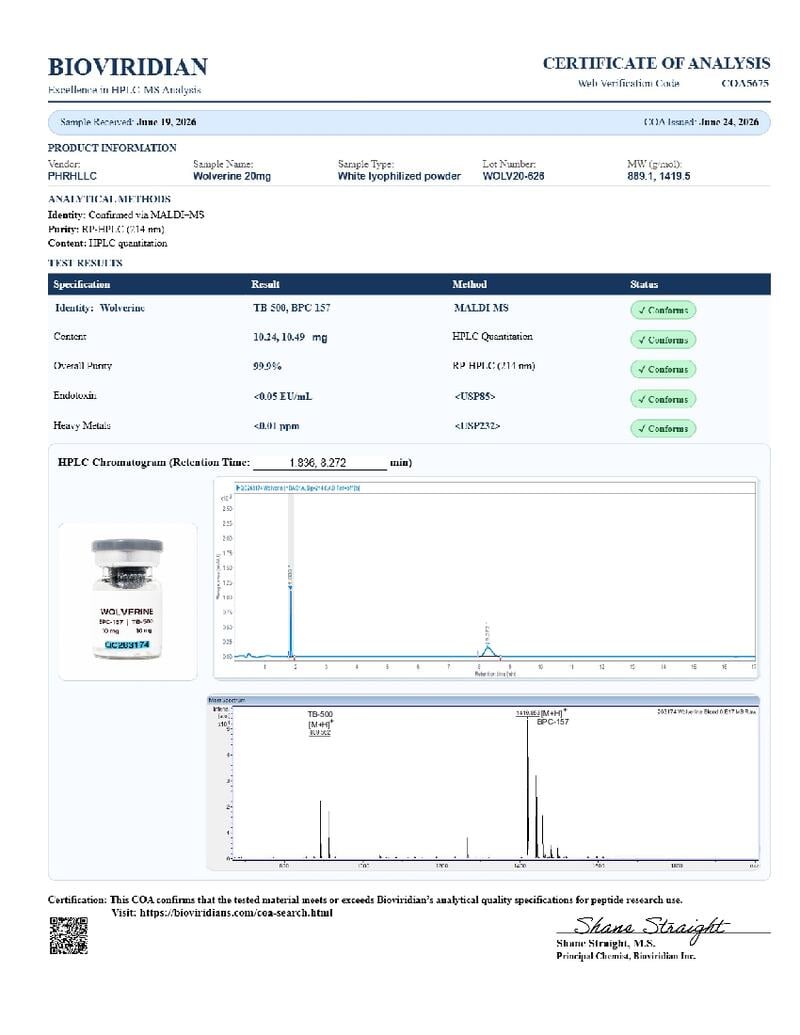Click the Shane Straight signature

(x=651, y=927)
